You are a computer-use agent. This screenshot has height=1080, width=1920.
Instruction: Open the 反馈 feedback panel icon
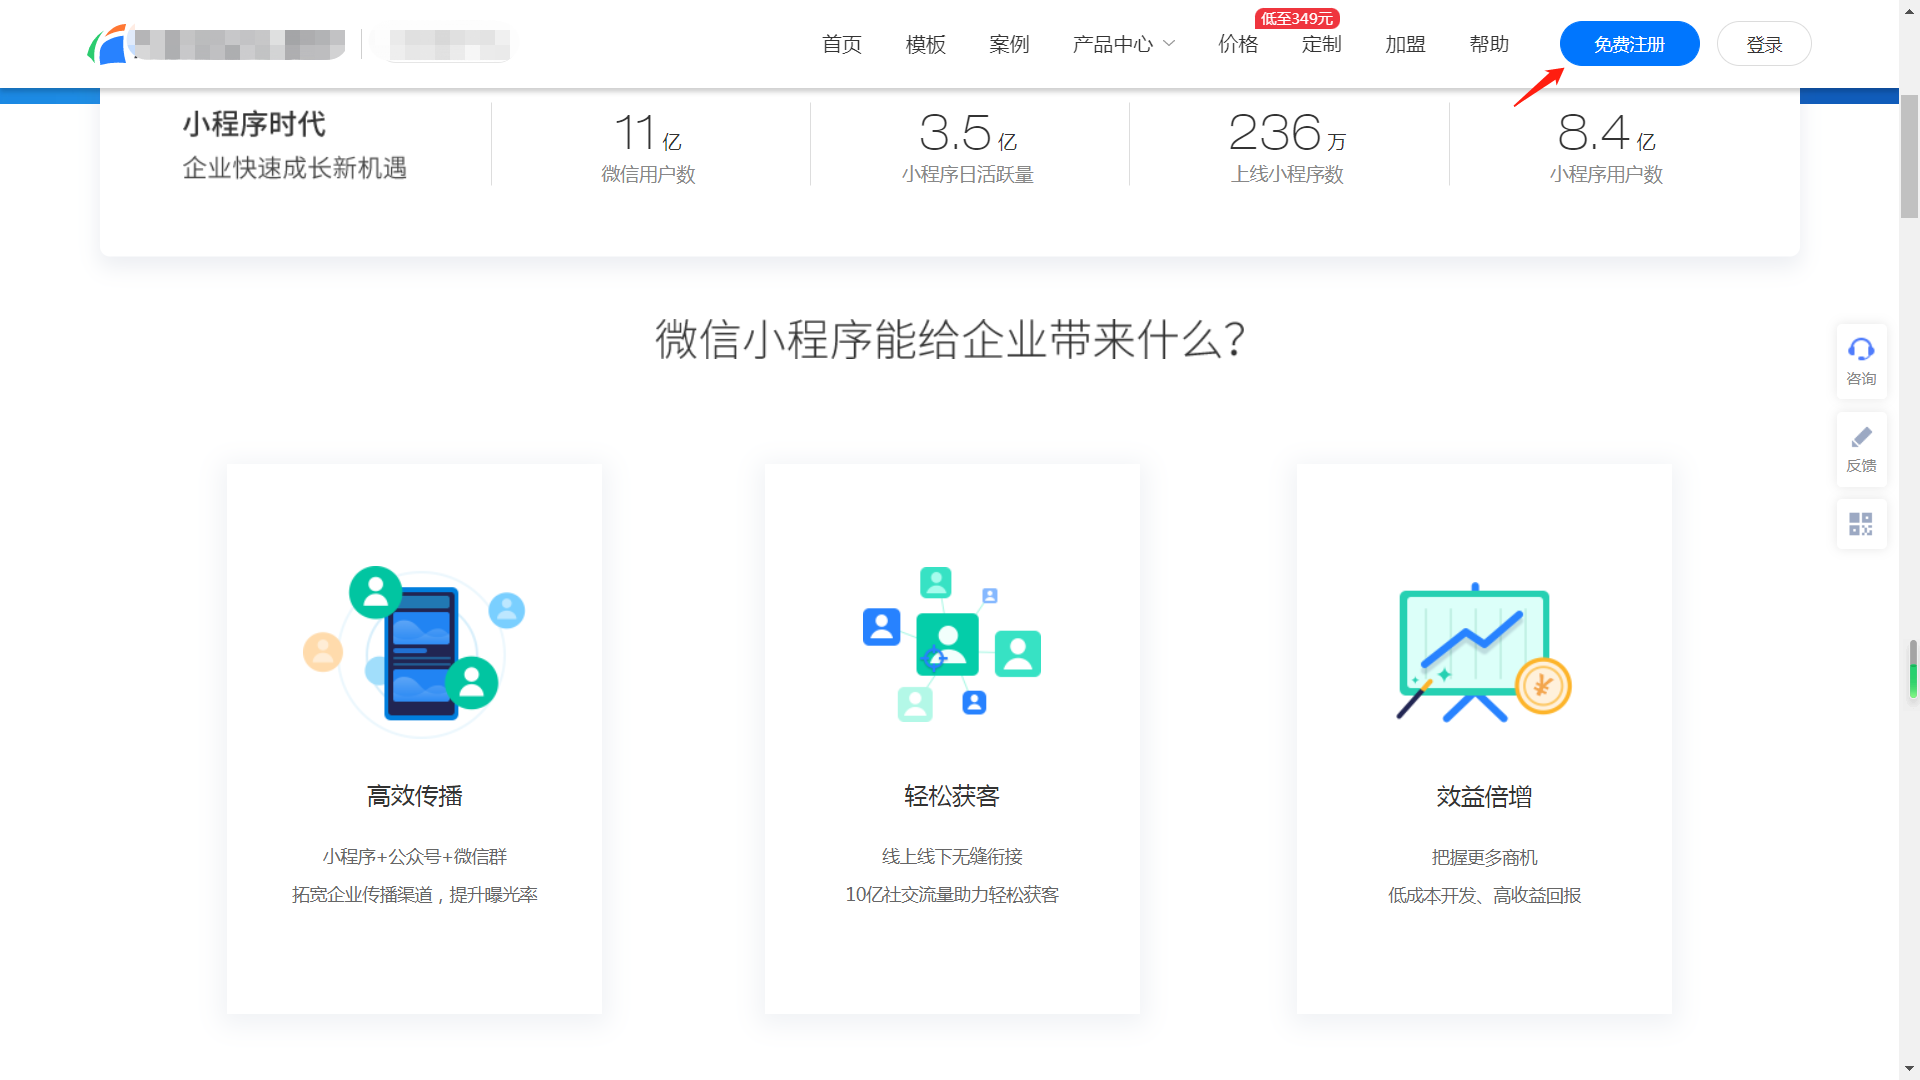[x=1861, y=448]
